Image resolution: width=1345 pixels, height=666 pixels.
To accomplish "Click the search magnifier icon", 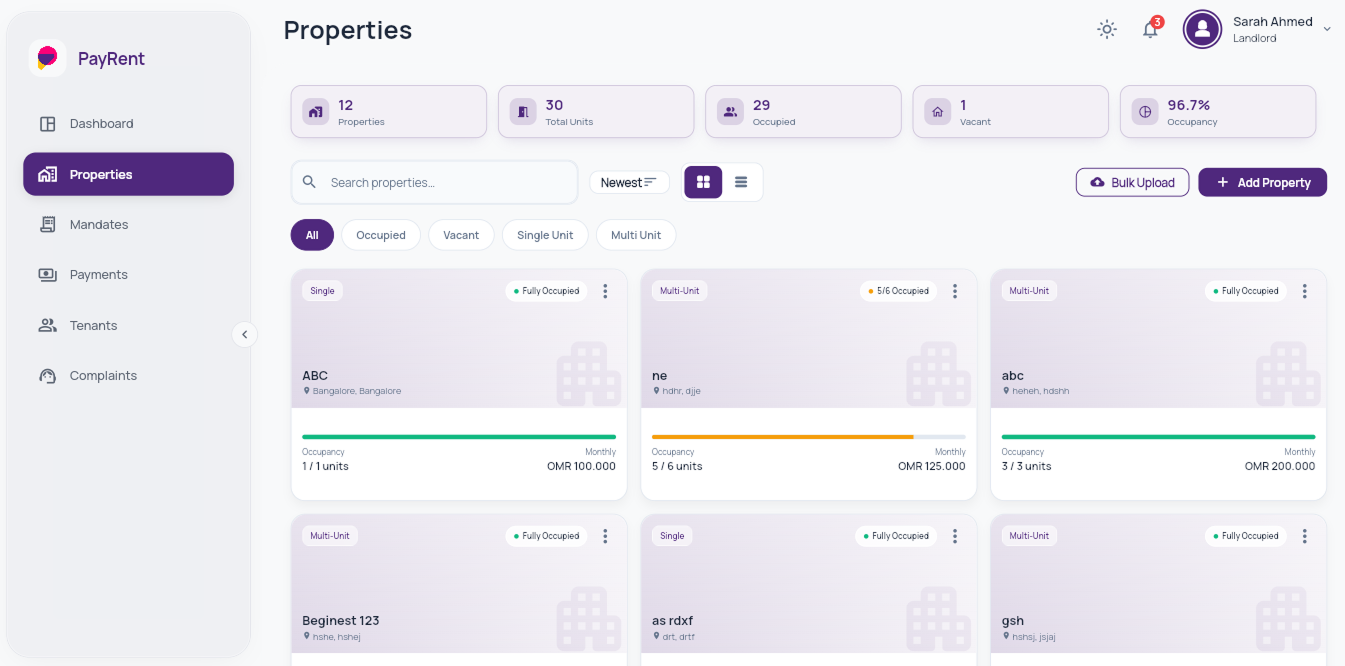I will pyautogui.click(x=310, y=182).
